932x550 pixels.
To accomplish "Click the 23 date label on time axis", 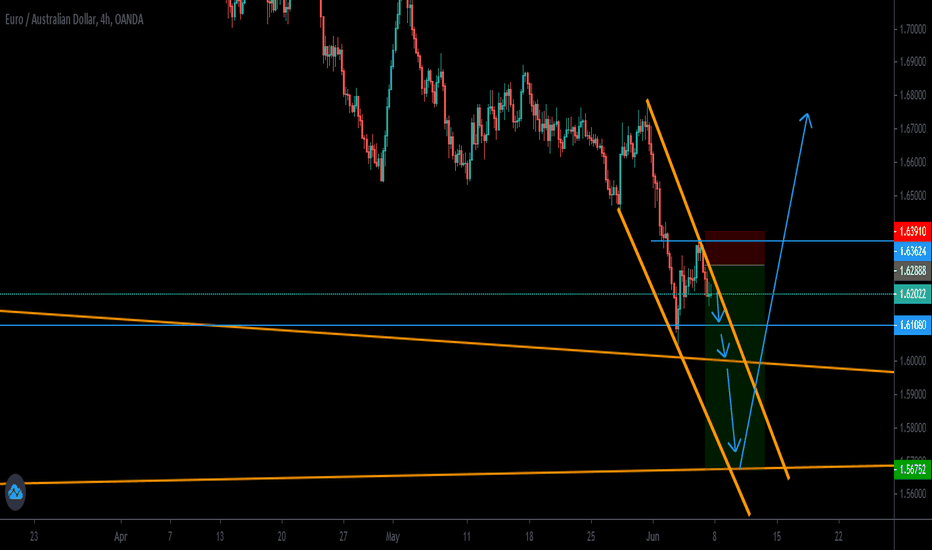I will (x=34, y=536).
